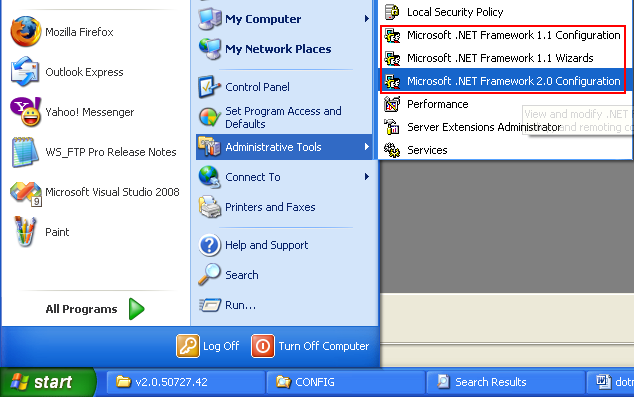Switch to the CONFIG taskbar window
This screenshot has height=397, width=634.
pyautogui.click(x=345, y=382)
